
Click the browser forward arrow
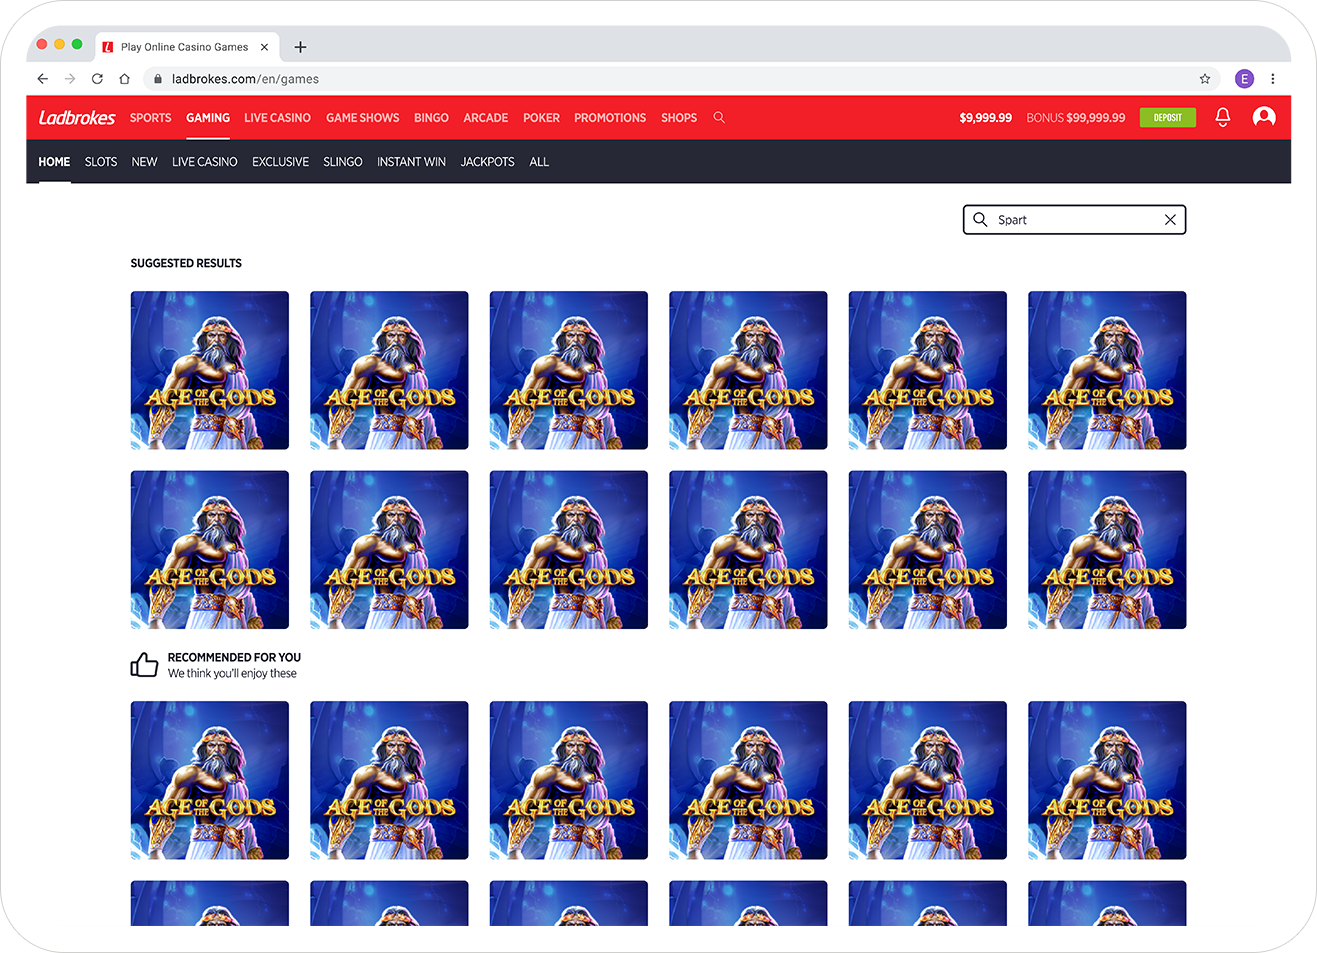(70, 79)
